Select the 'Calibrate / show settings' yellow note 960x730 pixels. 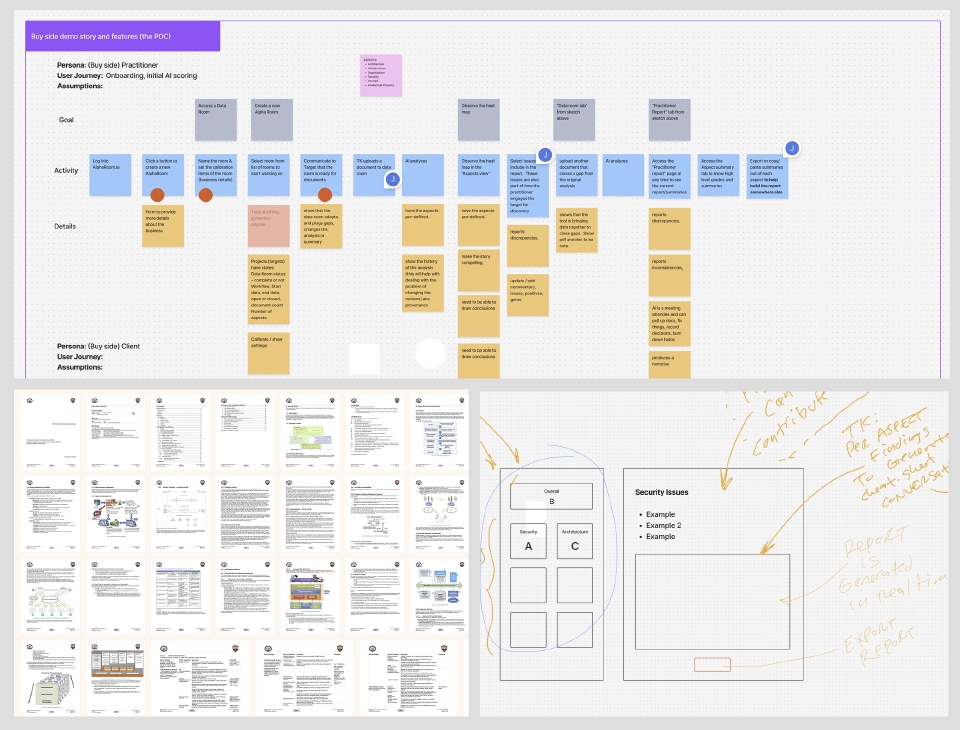click(x=269, y=353)
